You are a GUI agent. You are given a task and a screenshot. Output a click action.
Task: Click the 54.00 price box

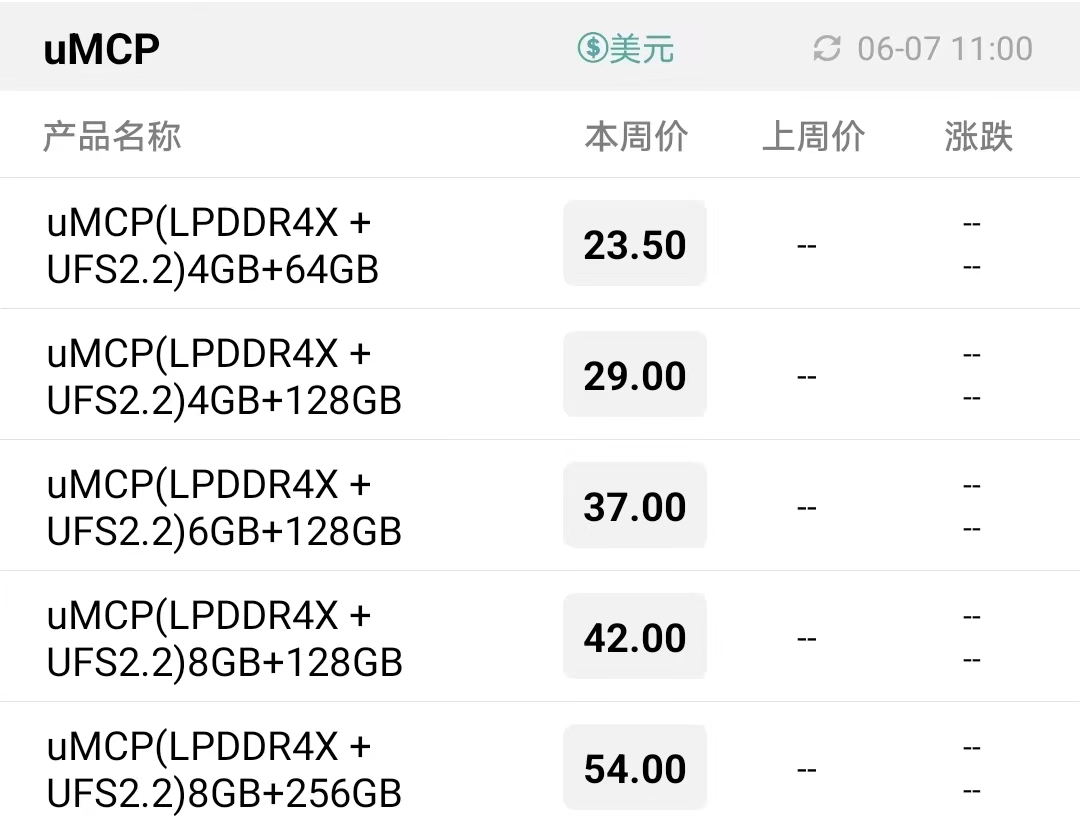[635, 767]
